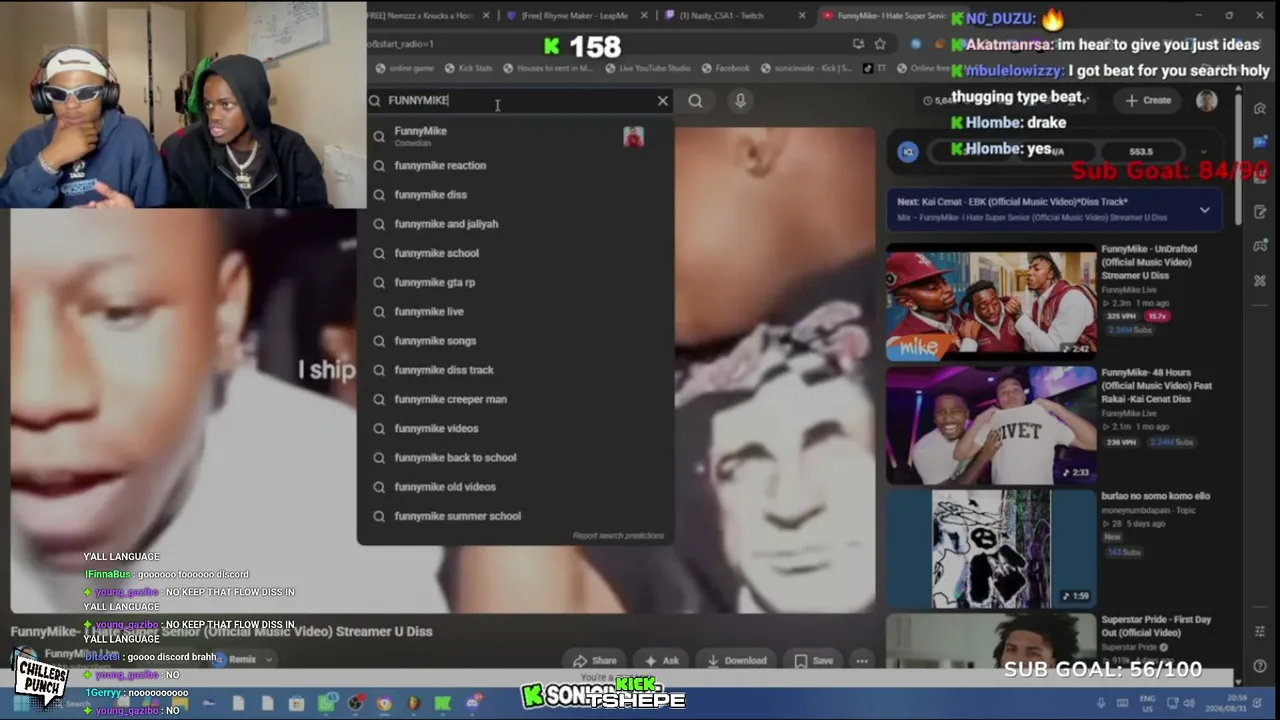Open the browser sidebar compose note icon
1280x720 pixels.
pos(1260,211)
